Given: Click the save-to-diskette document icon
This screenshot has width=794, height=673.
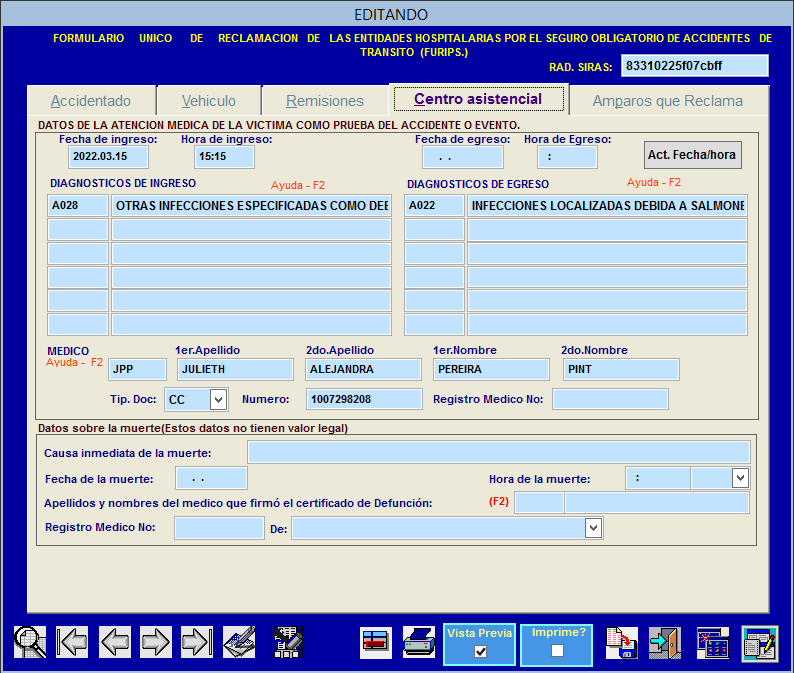Looking at the screenshot, I should click(622, 642).
